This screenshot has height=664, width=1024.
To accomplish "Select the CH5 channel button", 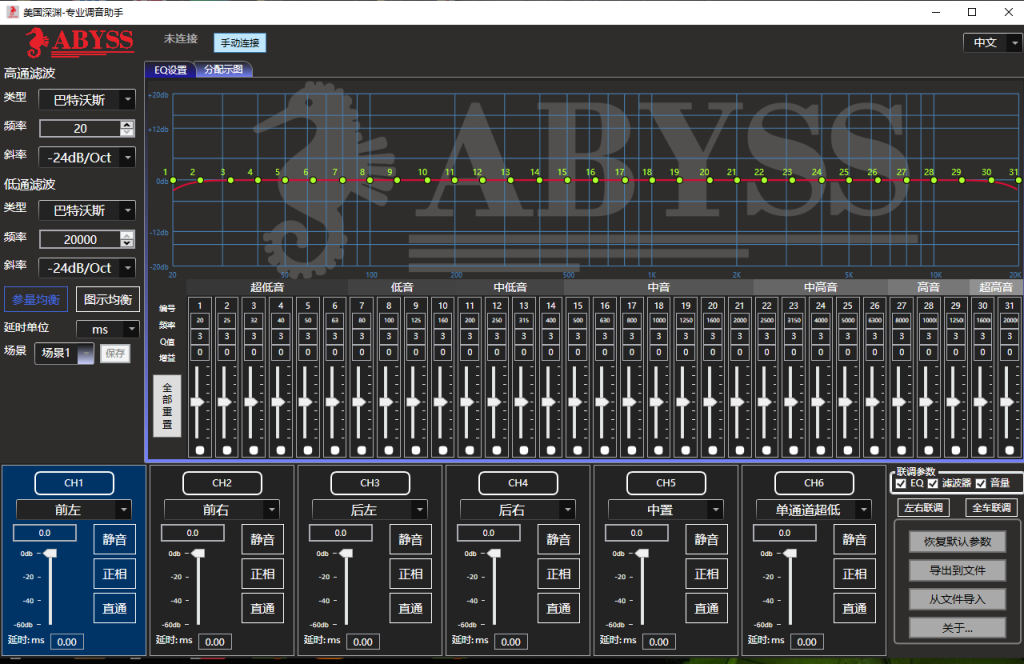I will (666, 483).
